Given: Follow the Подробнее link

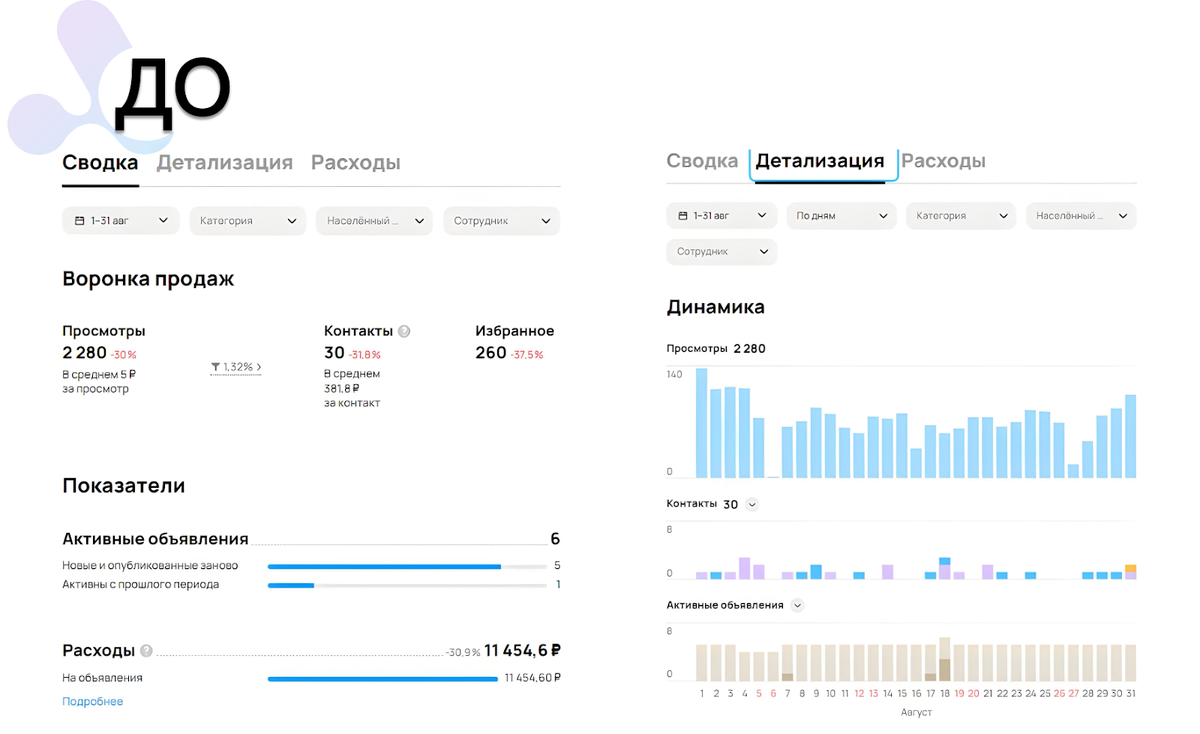Looking at the screenshot, I should point(93,702).
